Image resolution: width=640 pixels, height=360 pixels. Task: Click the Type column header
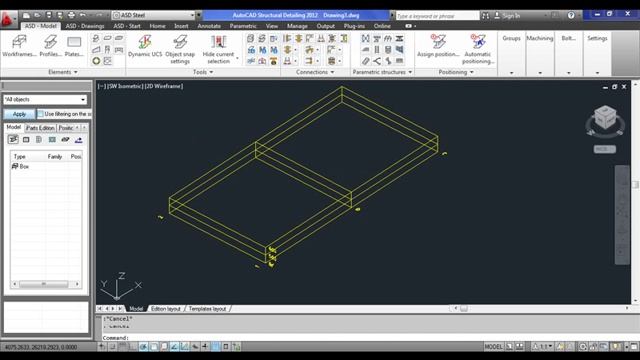point(28,156)
